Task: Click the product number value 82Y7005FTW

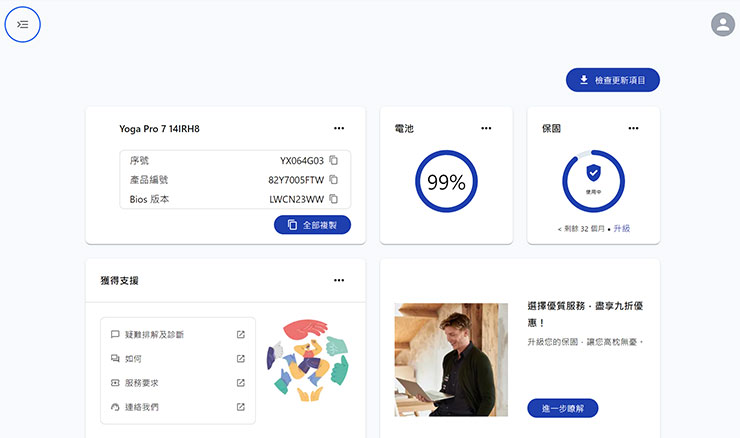Action: pos(296,180)
